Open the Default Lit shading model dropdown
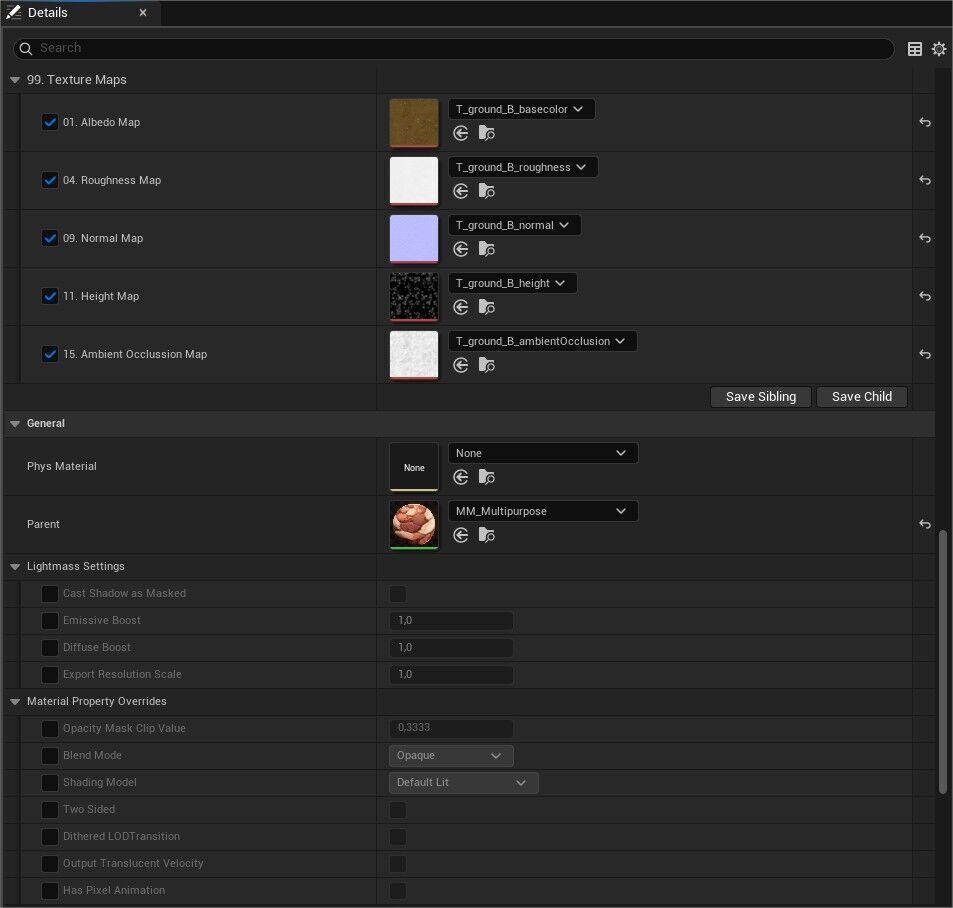Screen dimensions: 953x908 click(x=464, y=783)
